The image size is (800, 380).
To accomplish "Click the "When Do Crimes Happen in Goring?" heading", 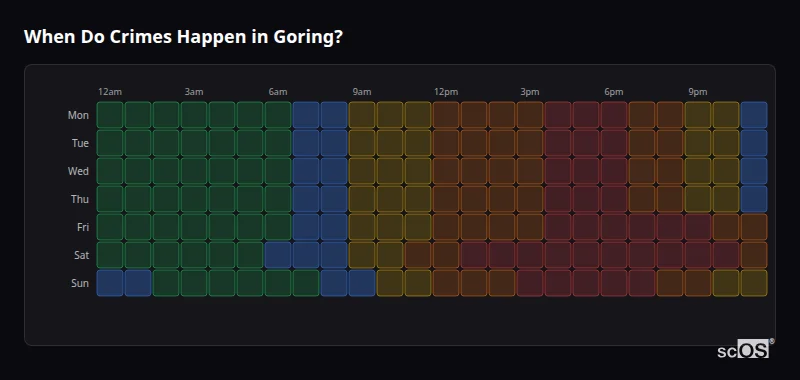I will [x=183, y=37].
